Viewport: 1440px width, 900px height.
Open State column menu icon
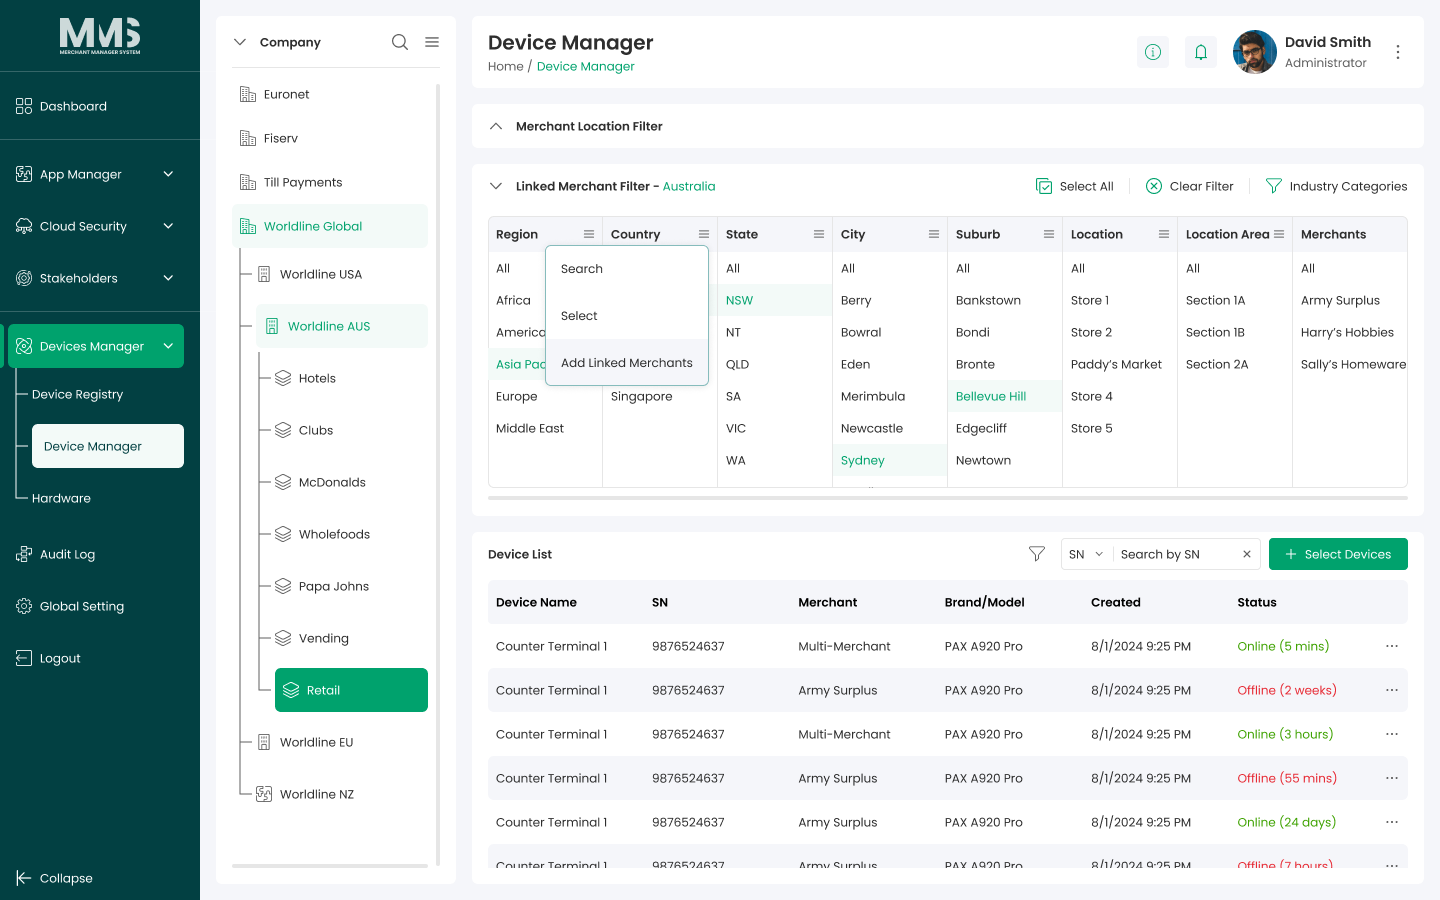click(819, 234)
